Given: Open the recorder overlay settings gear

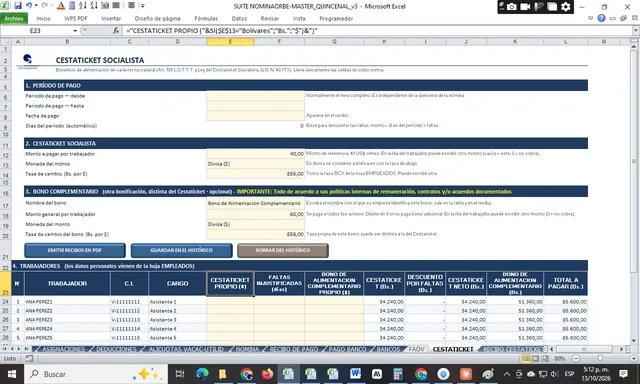Looking at the screenshot, I should (x=566, y=7).
